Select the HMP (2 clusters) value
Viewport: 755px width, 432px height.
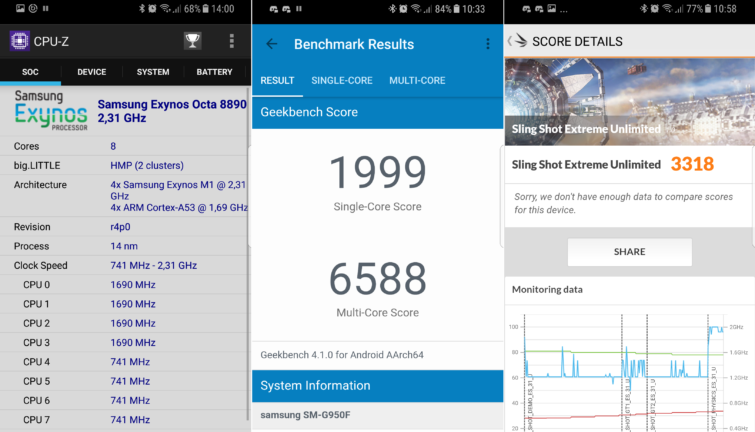tap(147, 166)
